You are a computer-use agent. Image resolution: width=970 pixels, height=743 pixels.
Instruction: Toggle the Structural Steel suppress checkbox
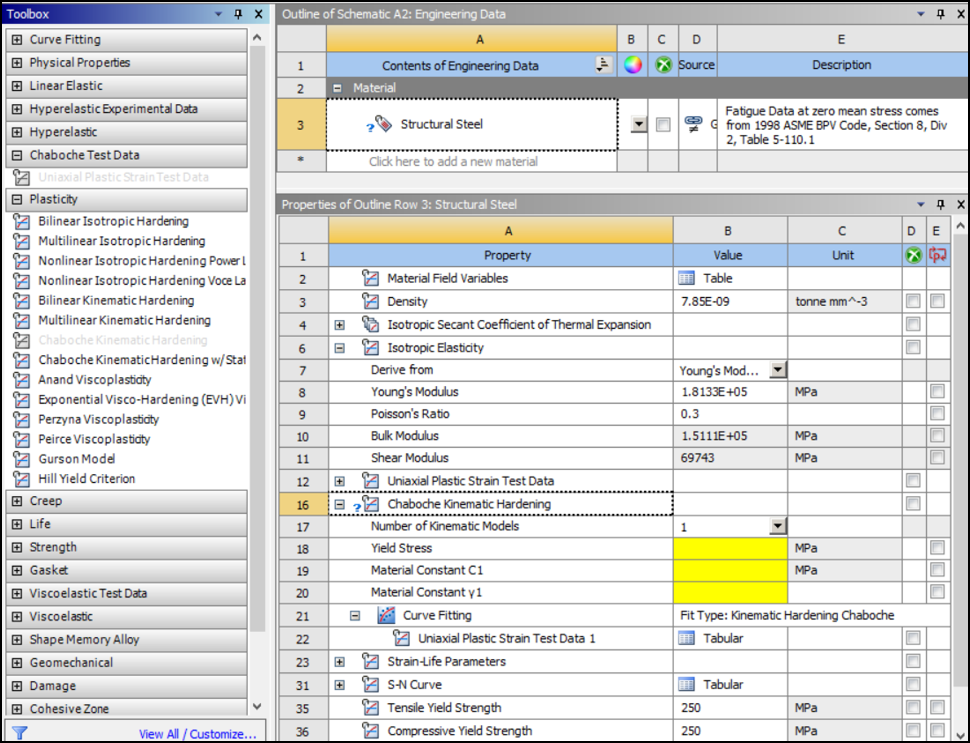[x=662, y=125]
